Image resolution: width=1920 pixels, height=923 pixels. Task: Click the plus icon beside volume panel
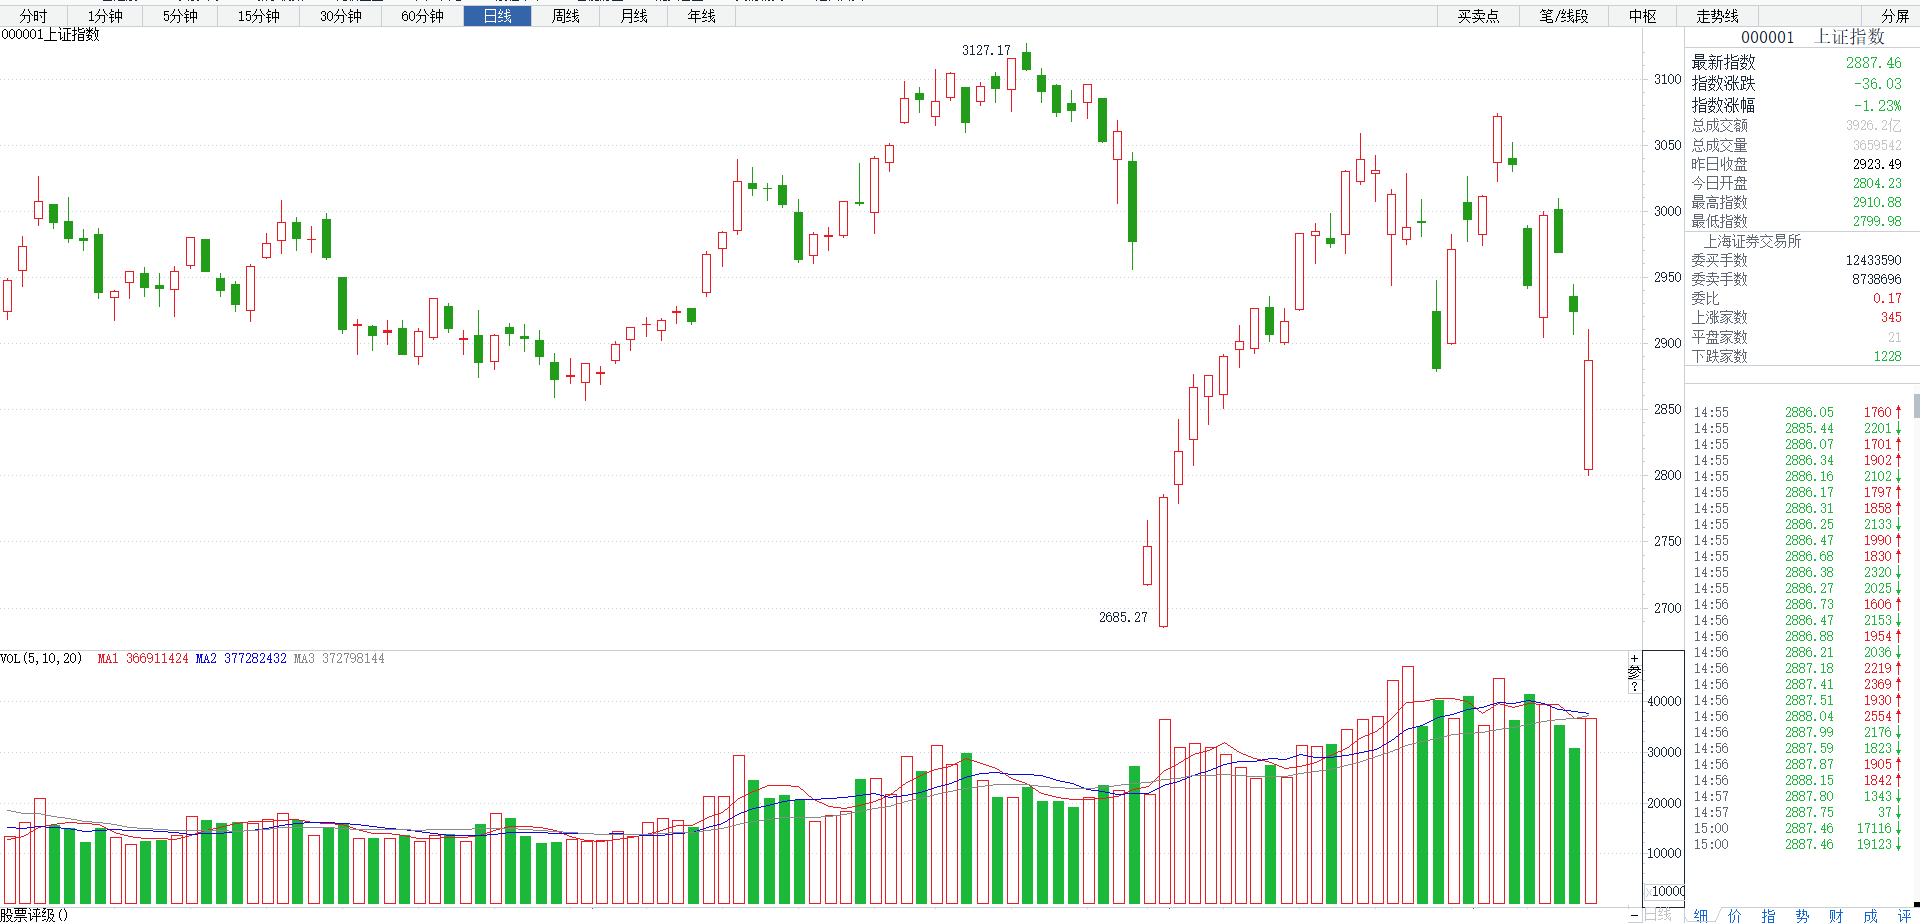[1634, 660]
